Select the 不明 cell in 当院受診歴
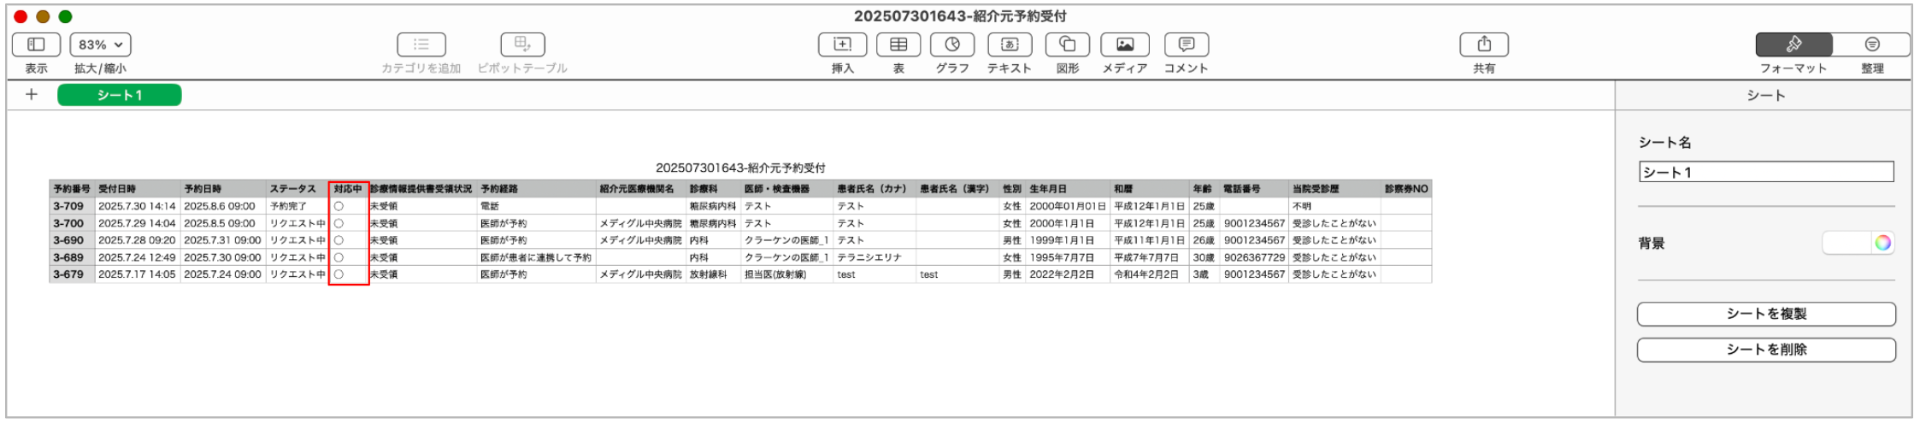This screenshot has width=1920, height=425. click(1334, 206)
